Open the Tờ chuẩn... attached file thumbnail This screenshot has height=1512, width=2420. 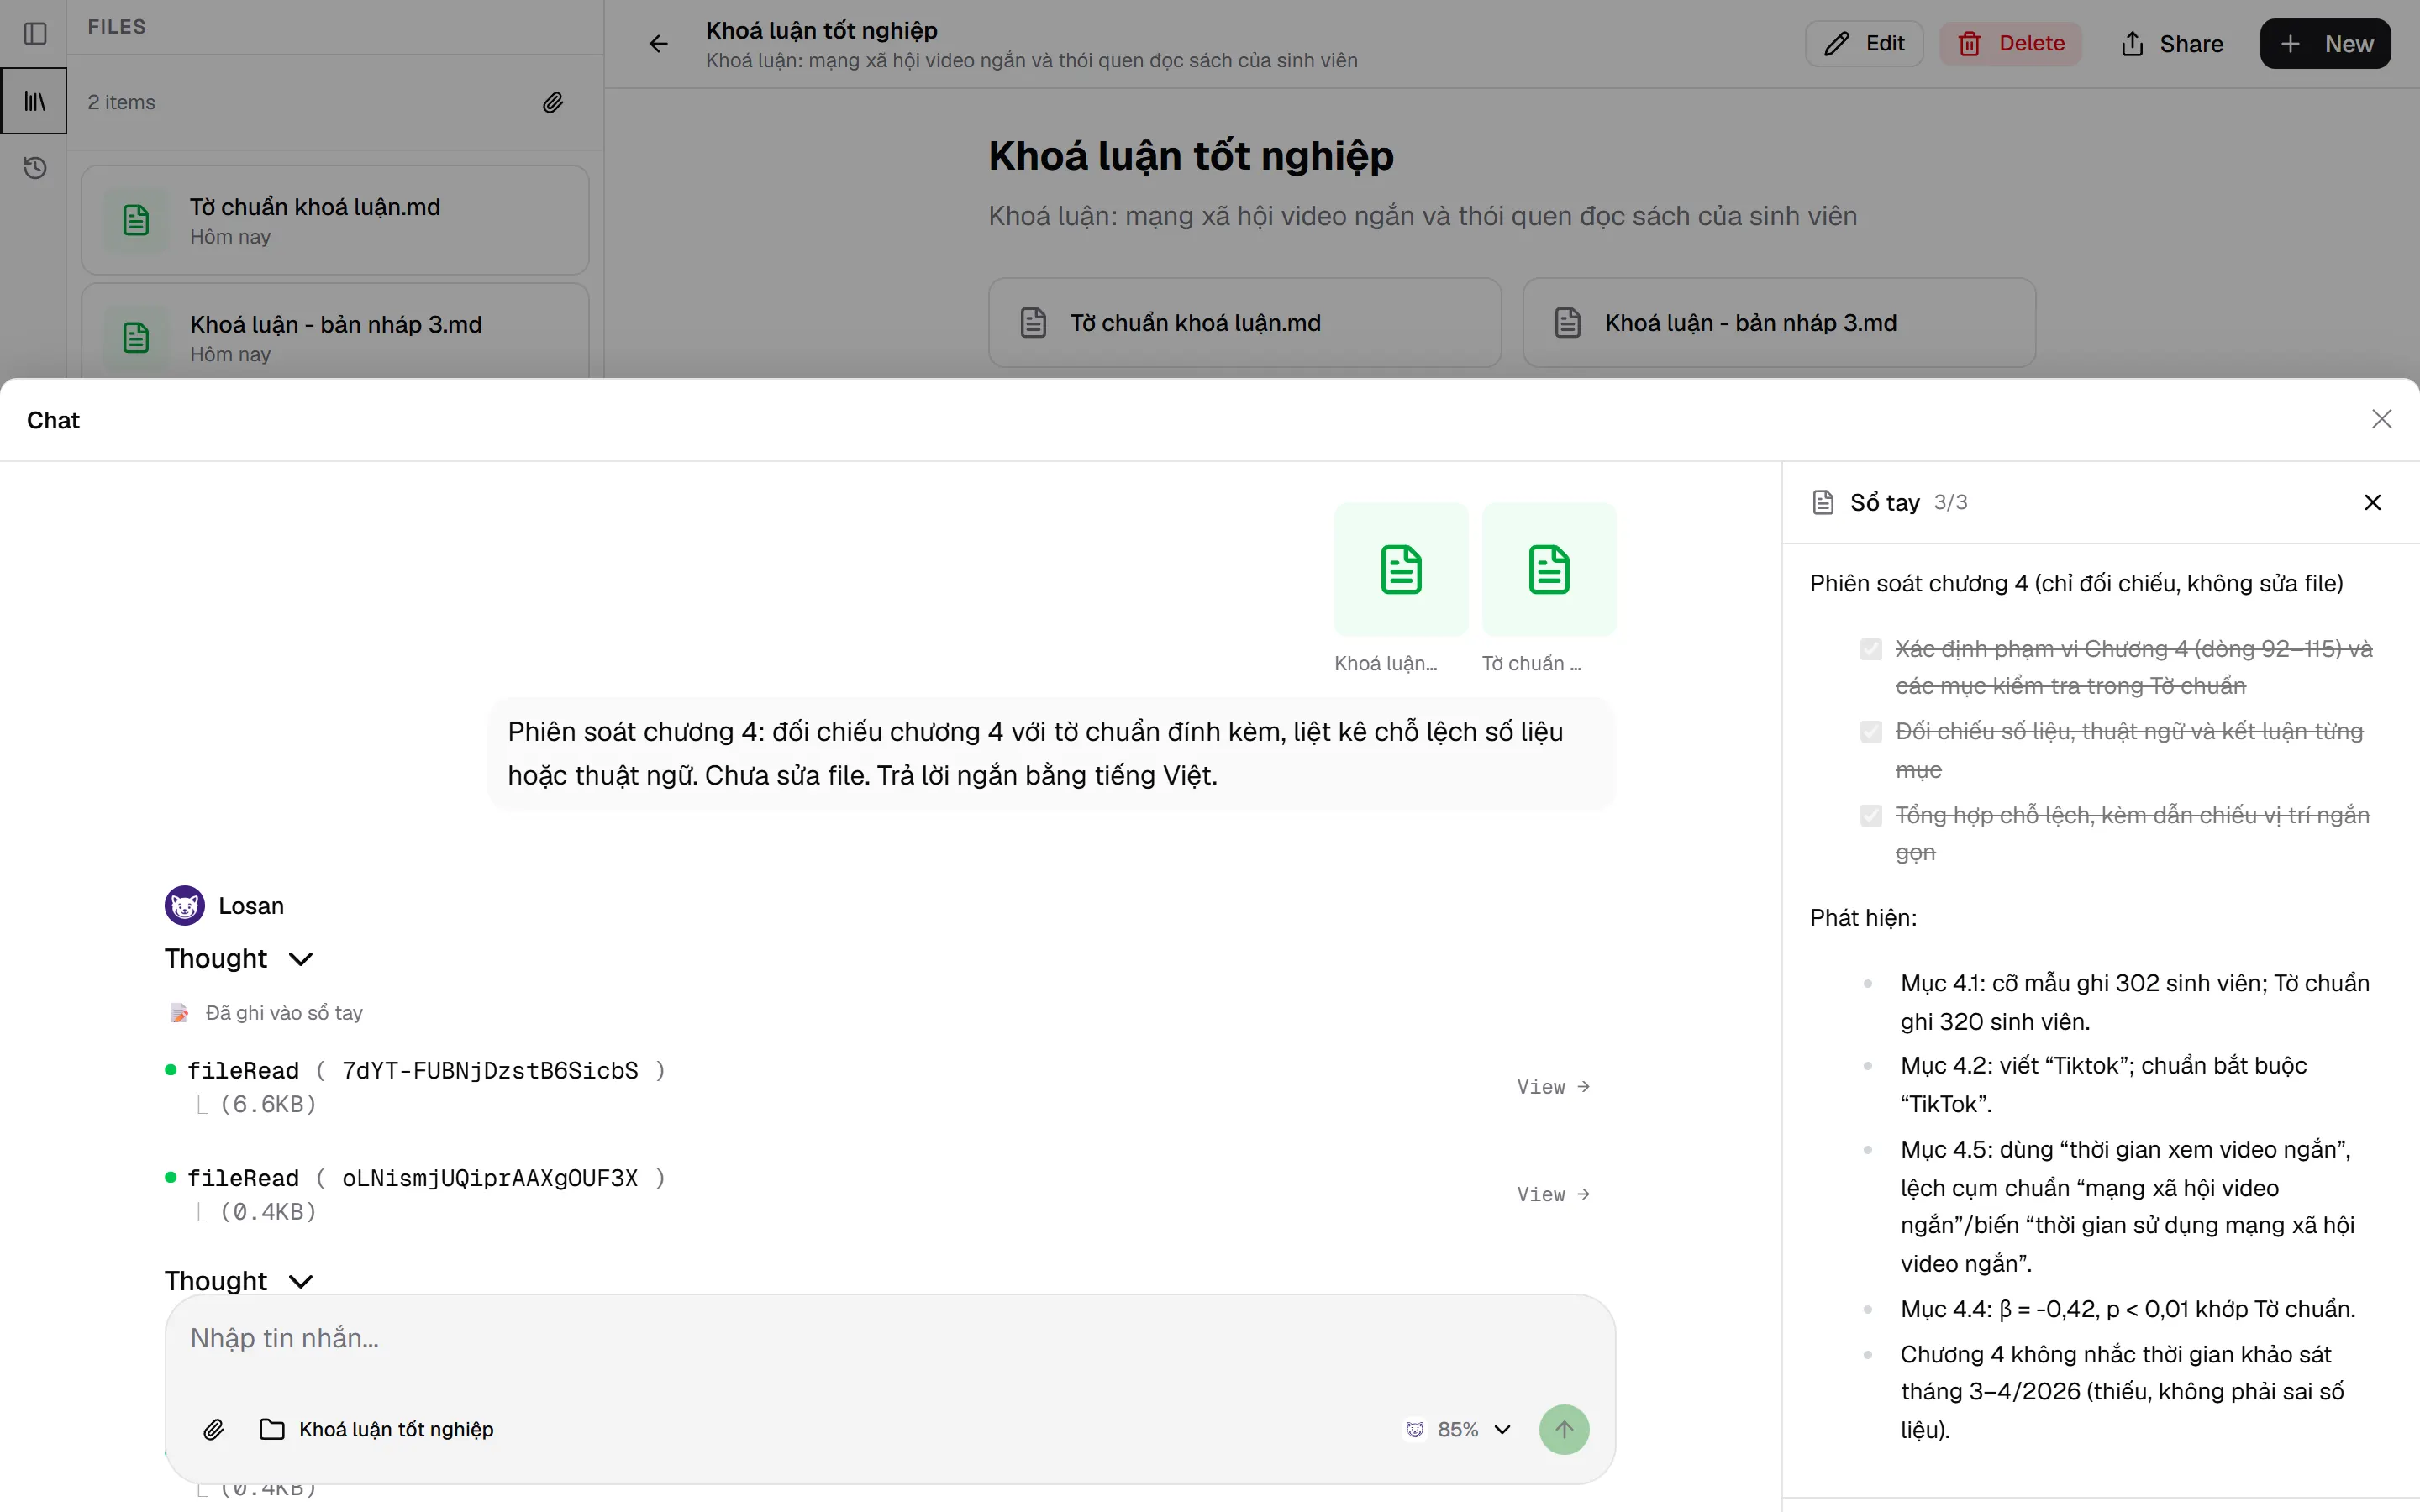[x=1548, y=569]
